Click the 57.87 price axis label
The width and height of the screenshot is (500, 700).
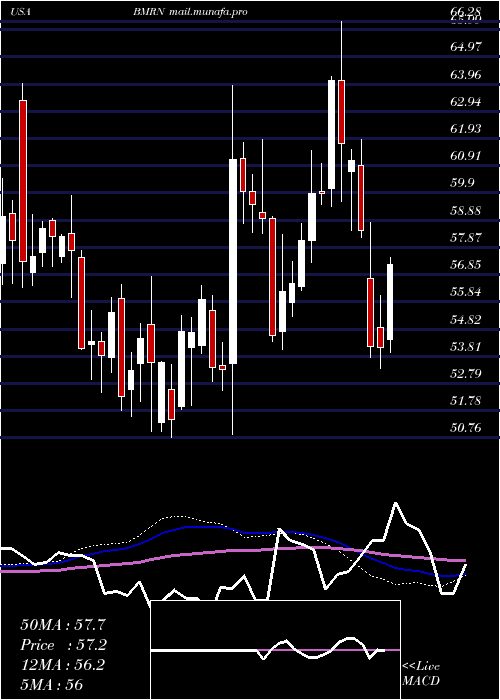tap(466, 238)
